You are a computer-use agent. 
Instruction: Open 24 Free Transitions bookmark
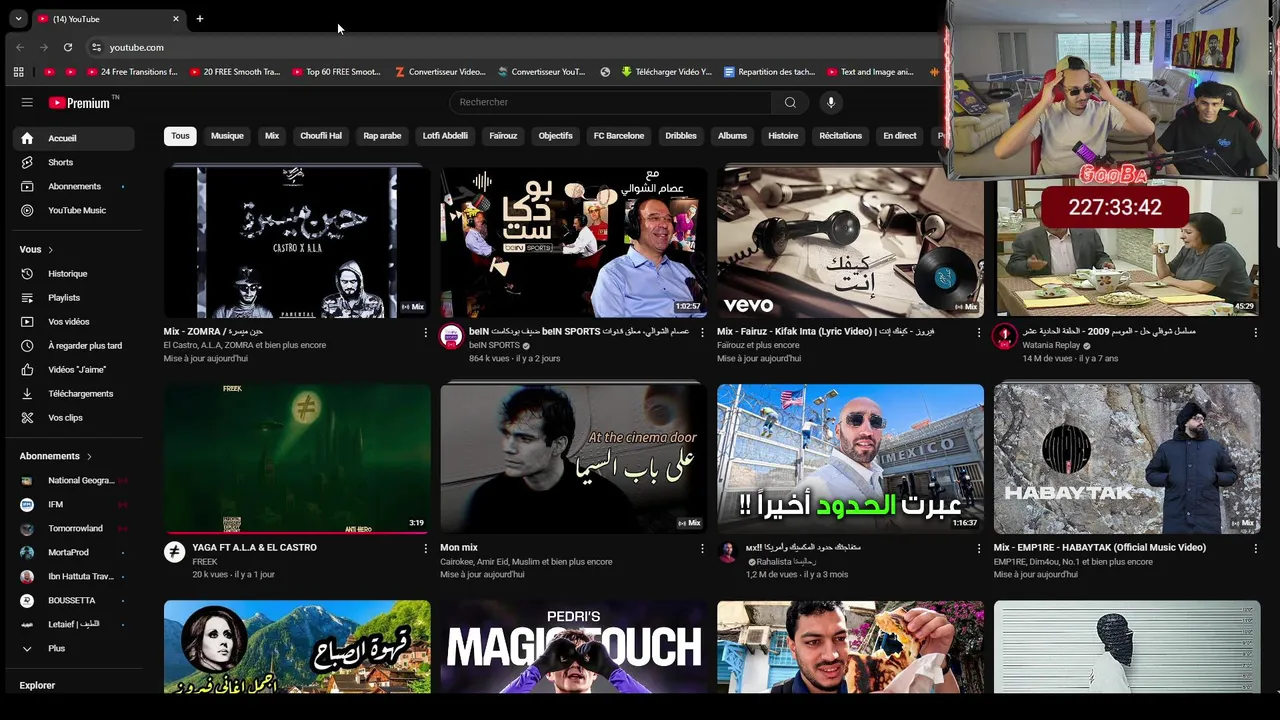tap(132, 72)
